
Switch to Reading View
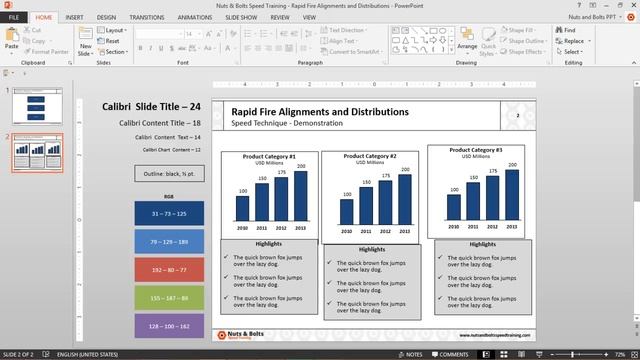(521, 354)
